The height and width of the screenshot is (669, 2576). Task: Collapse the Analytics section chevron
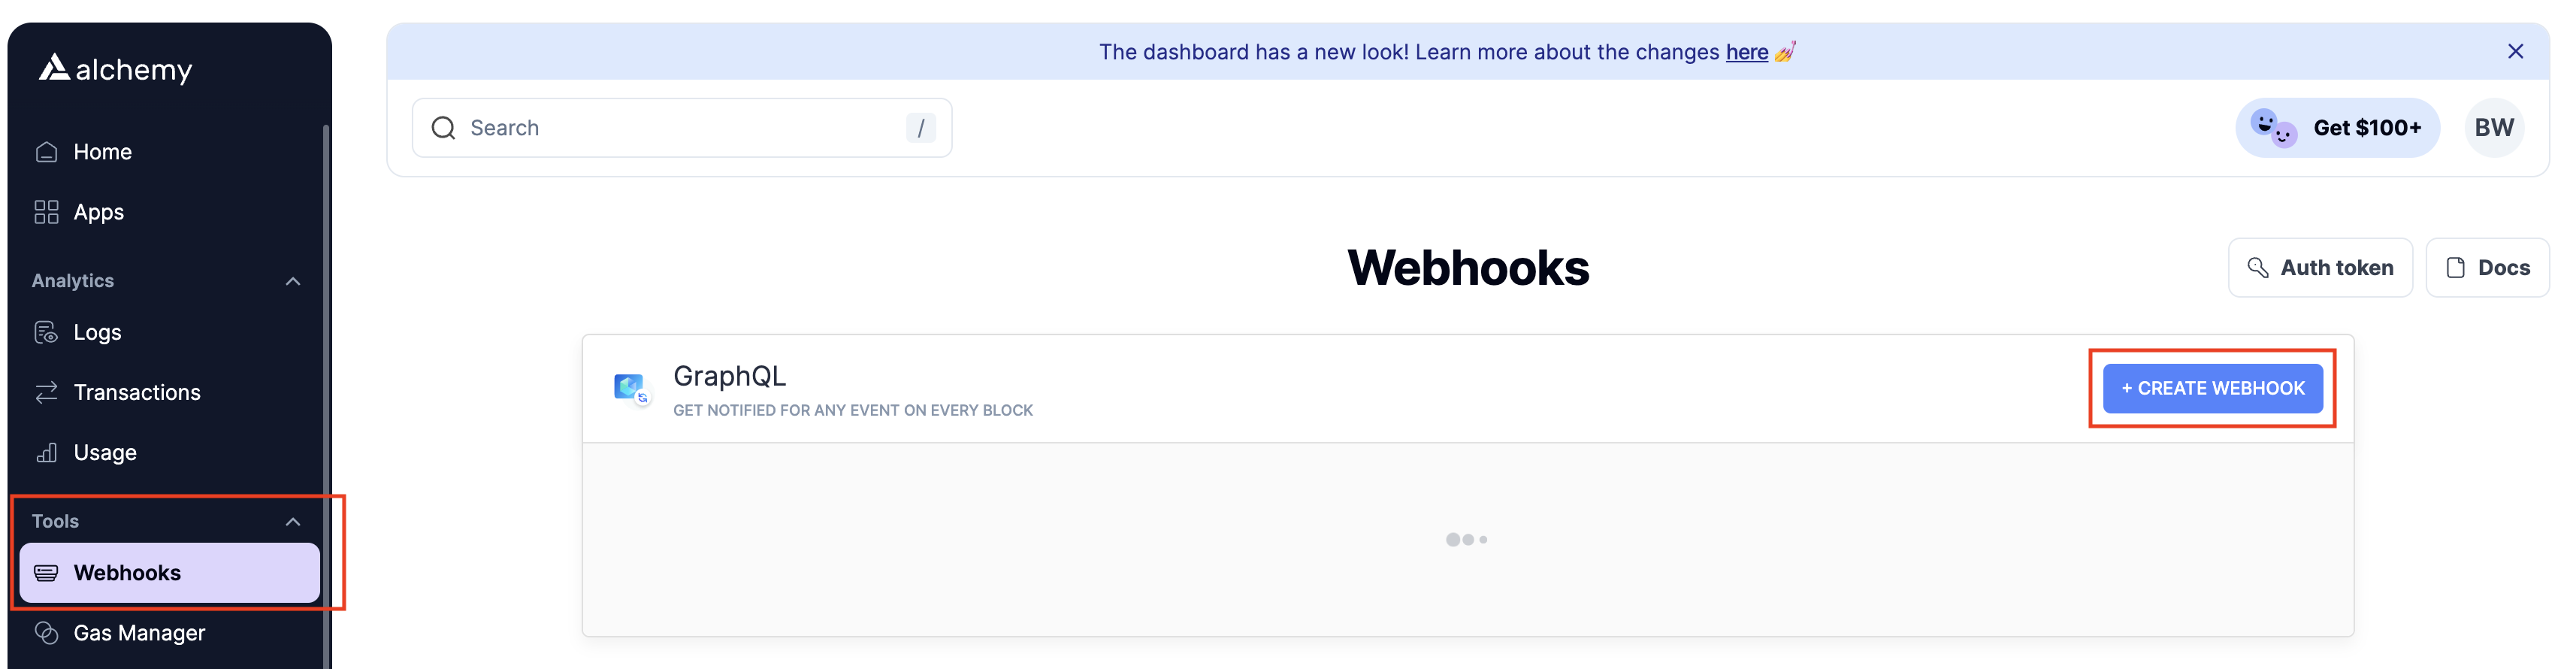(x=292, y=281)
